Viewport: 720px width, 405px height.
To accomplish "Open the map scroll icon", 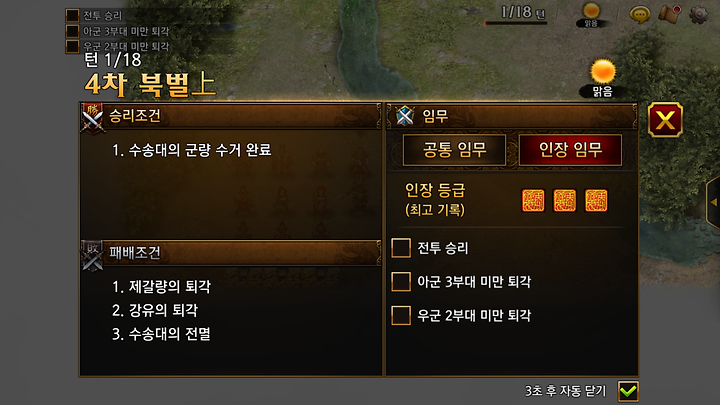I will [669, 14].
